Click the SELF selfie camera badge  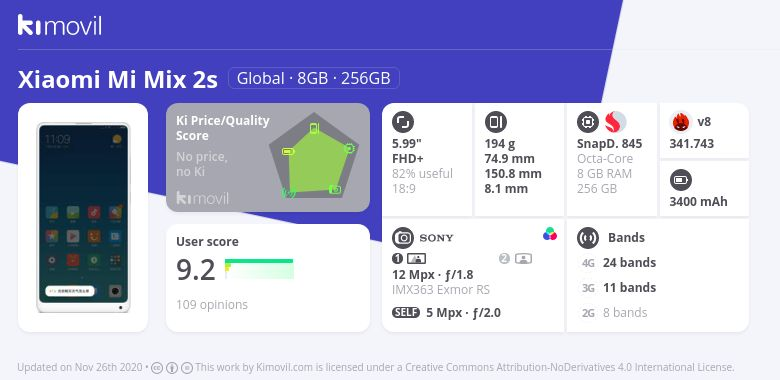click(x=406, y=313)
